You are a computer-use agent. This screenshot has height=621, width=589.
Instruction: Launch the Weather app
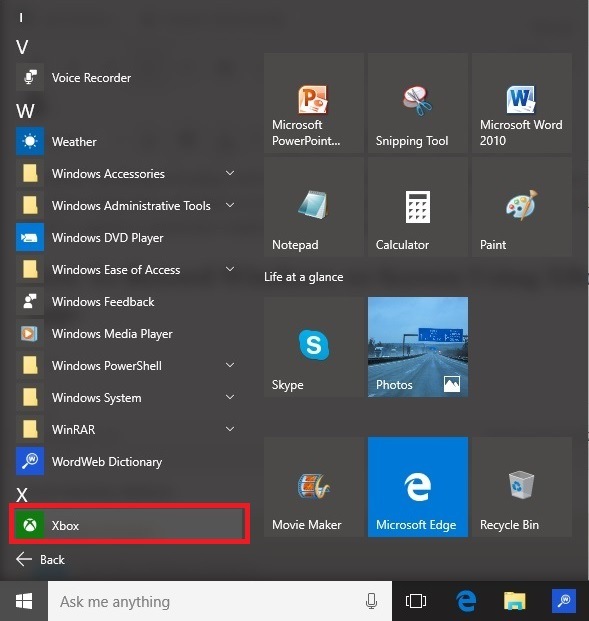pos(129,141)
